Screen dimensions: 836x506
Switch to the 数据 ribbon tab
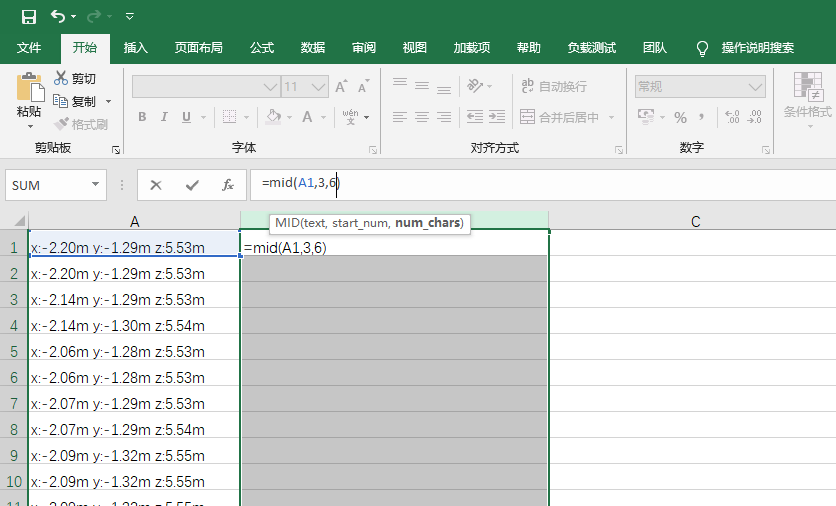pyautogui.click(x=312, y=48)
